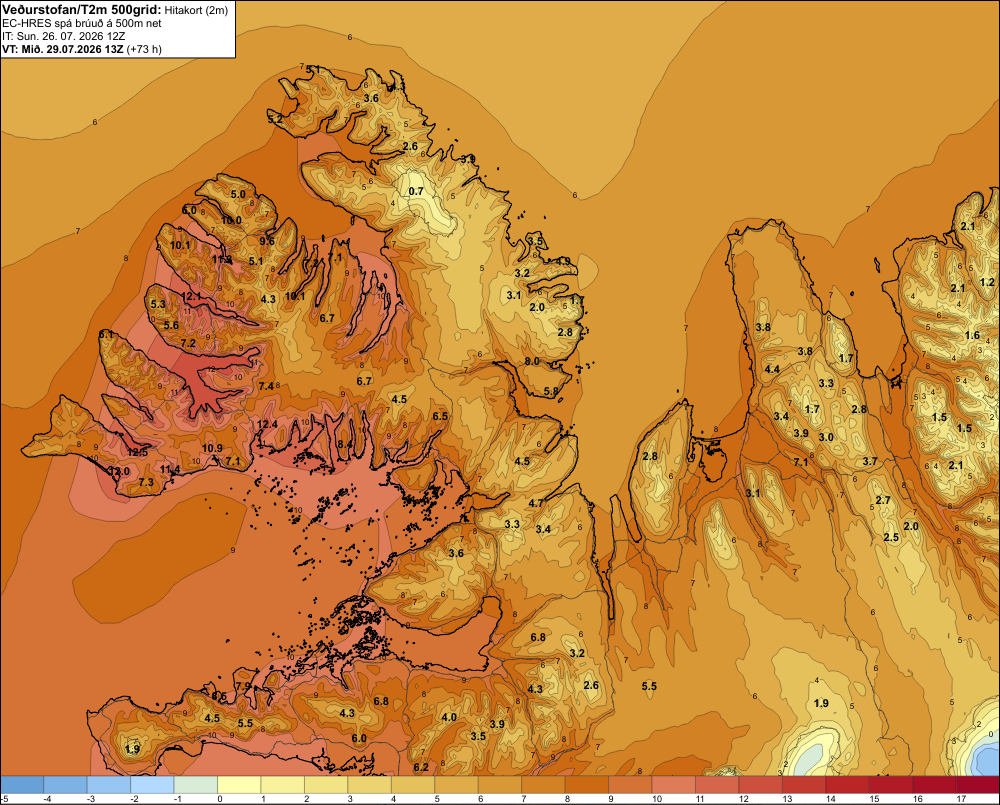Select the color scale swatch between 5 and 6
1000x805 pixels.
coord(457,784)
